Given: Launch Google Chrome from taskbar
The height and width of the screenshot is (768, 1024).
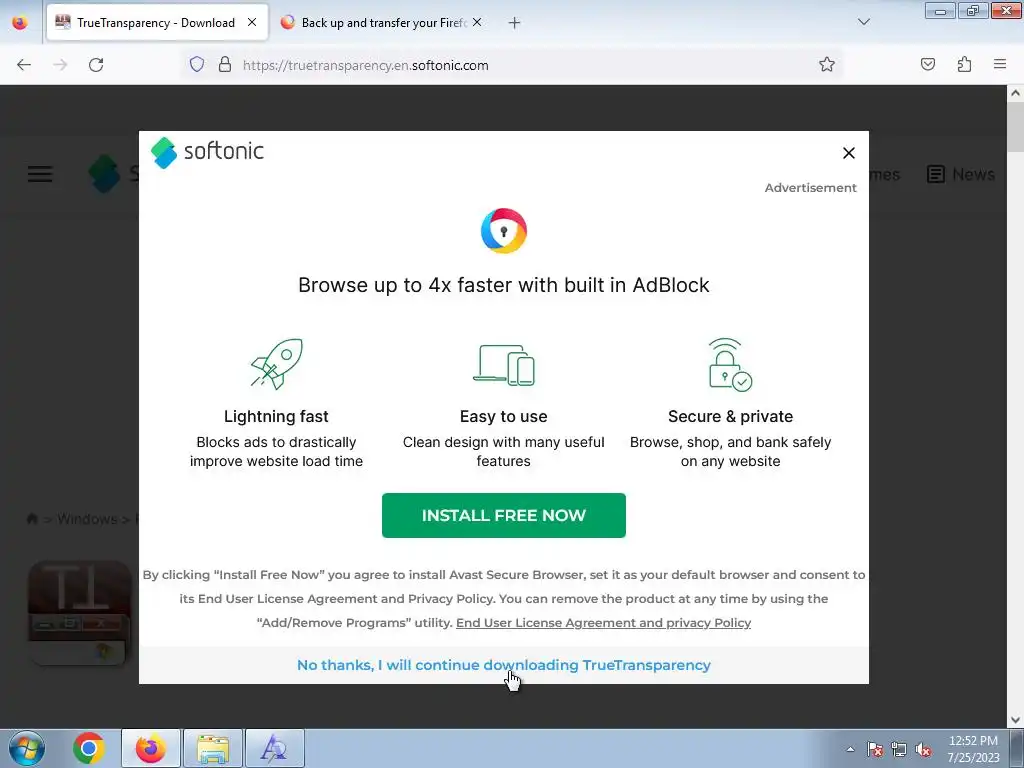Looking at the screenshot, I should 89,748.
